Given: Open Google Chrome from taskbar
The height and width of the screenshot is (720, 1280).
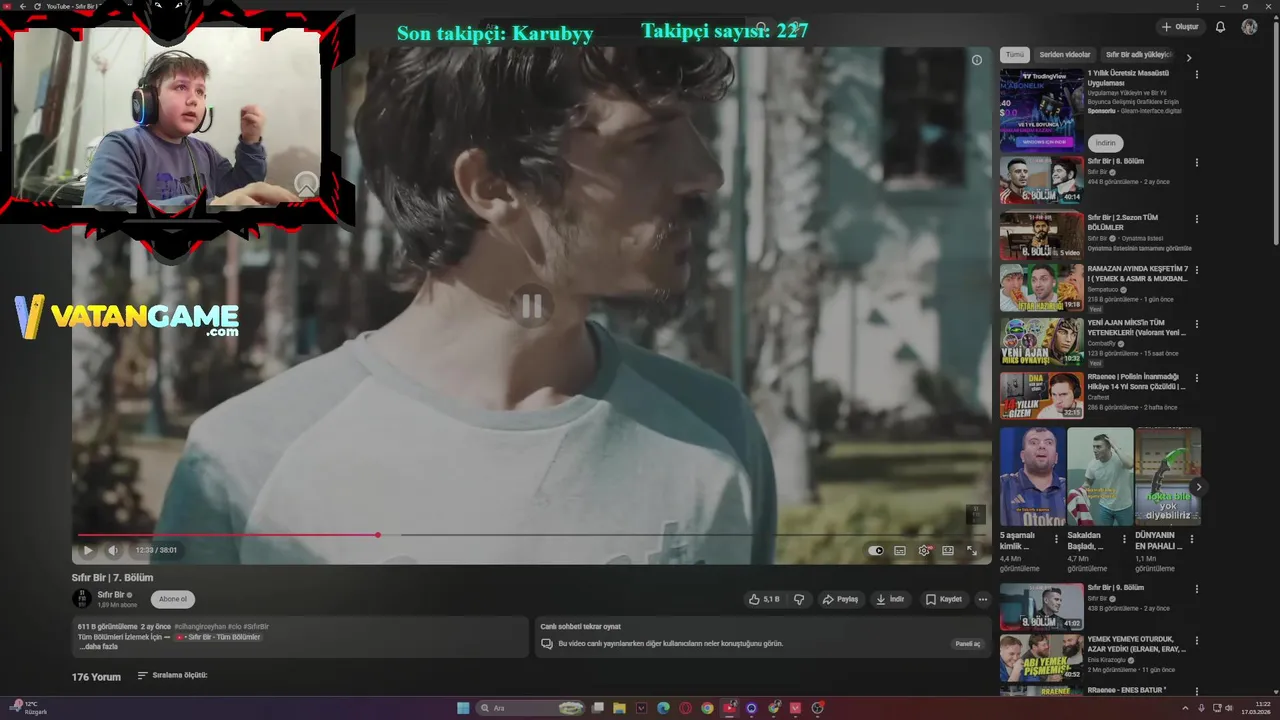Looking at the screenshot, I should tap(707, 708).
